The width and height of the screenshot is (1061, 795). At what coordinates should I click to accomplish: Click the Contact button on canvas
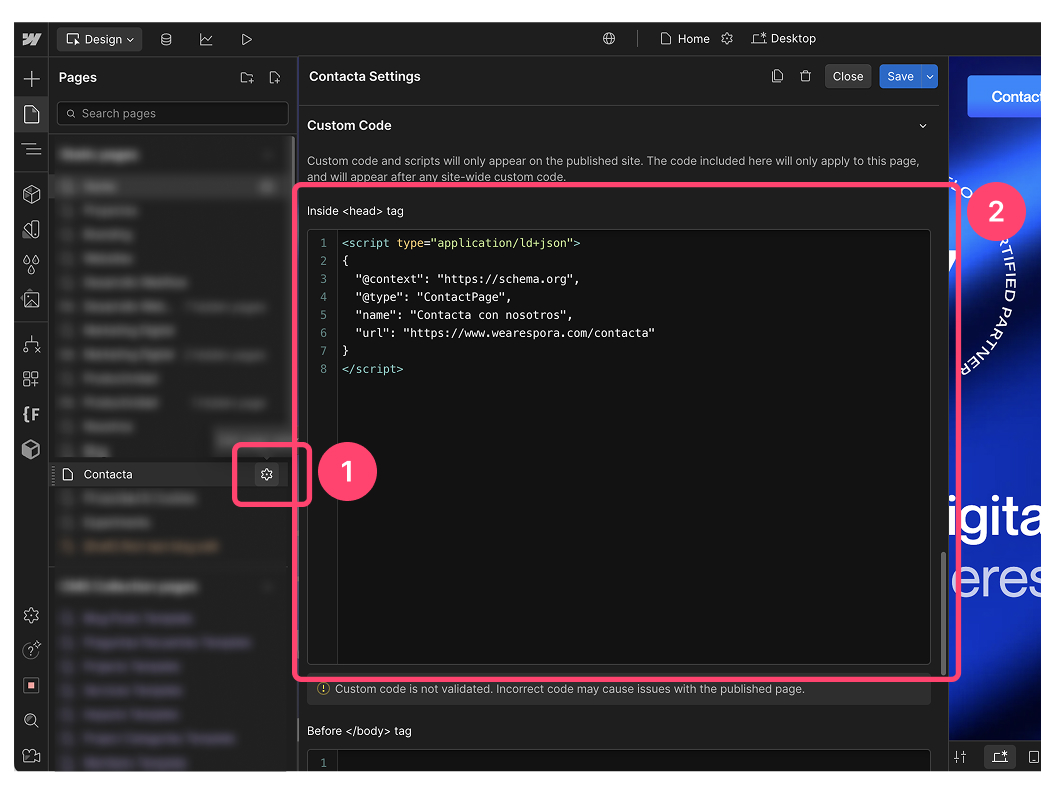tap(1004, 96)
